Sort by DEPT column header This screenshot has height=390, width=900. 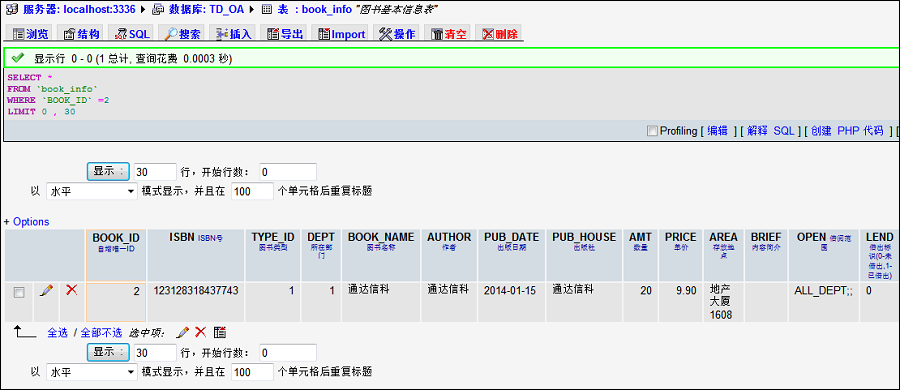point(321,237)
